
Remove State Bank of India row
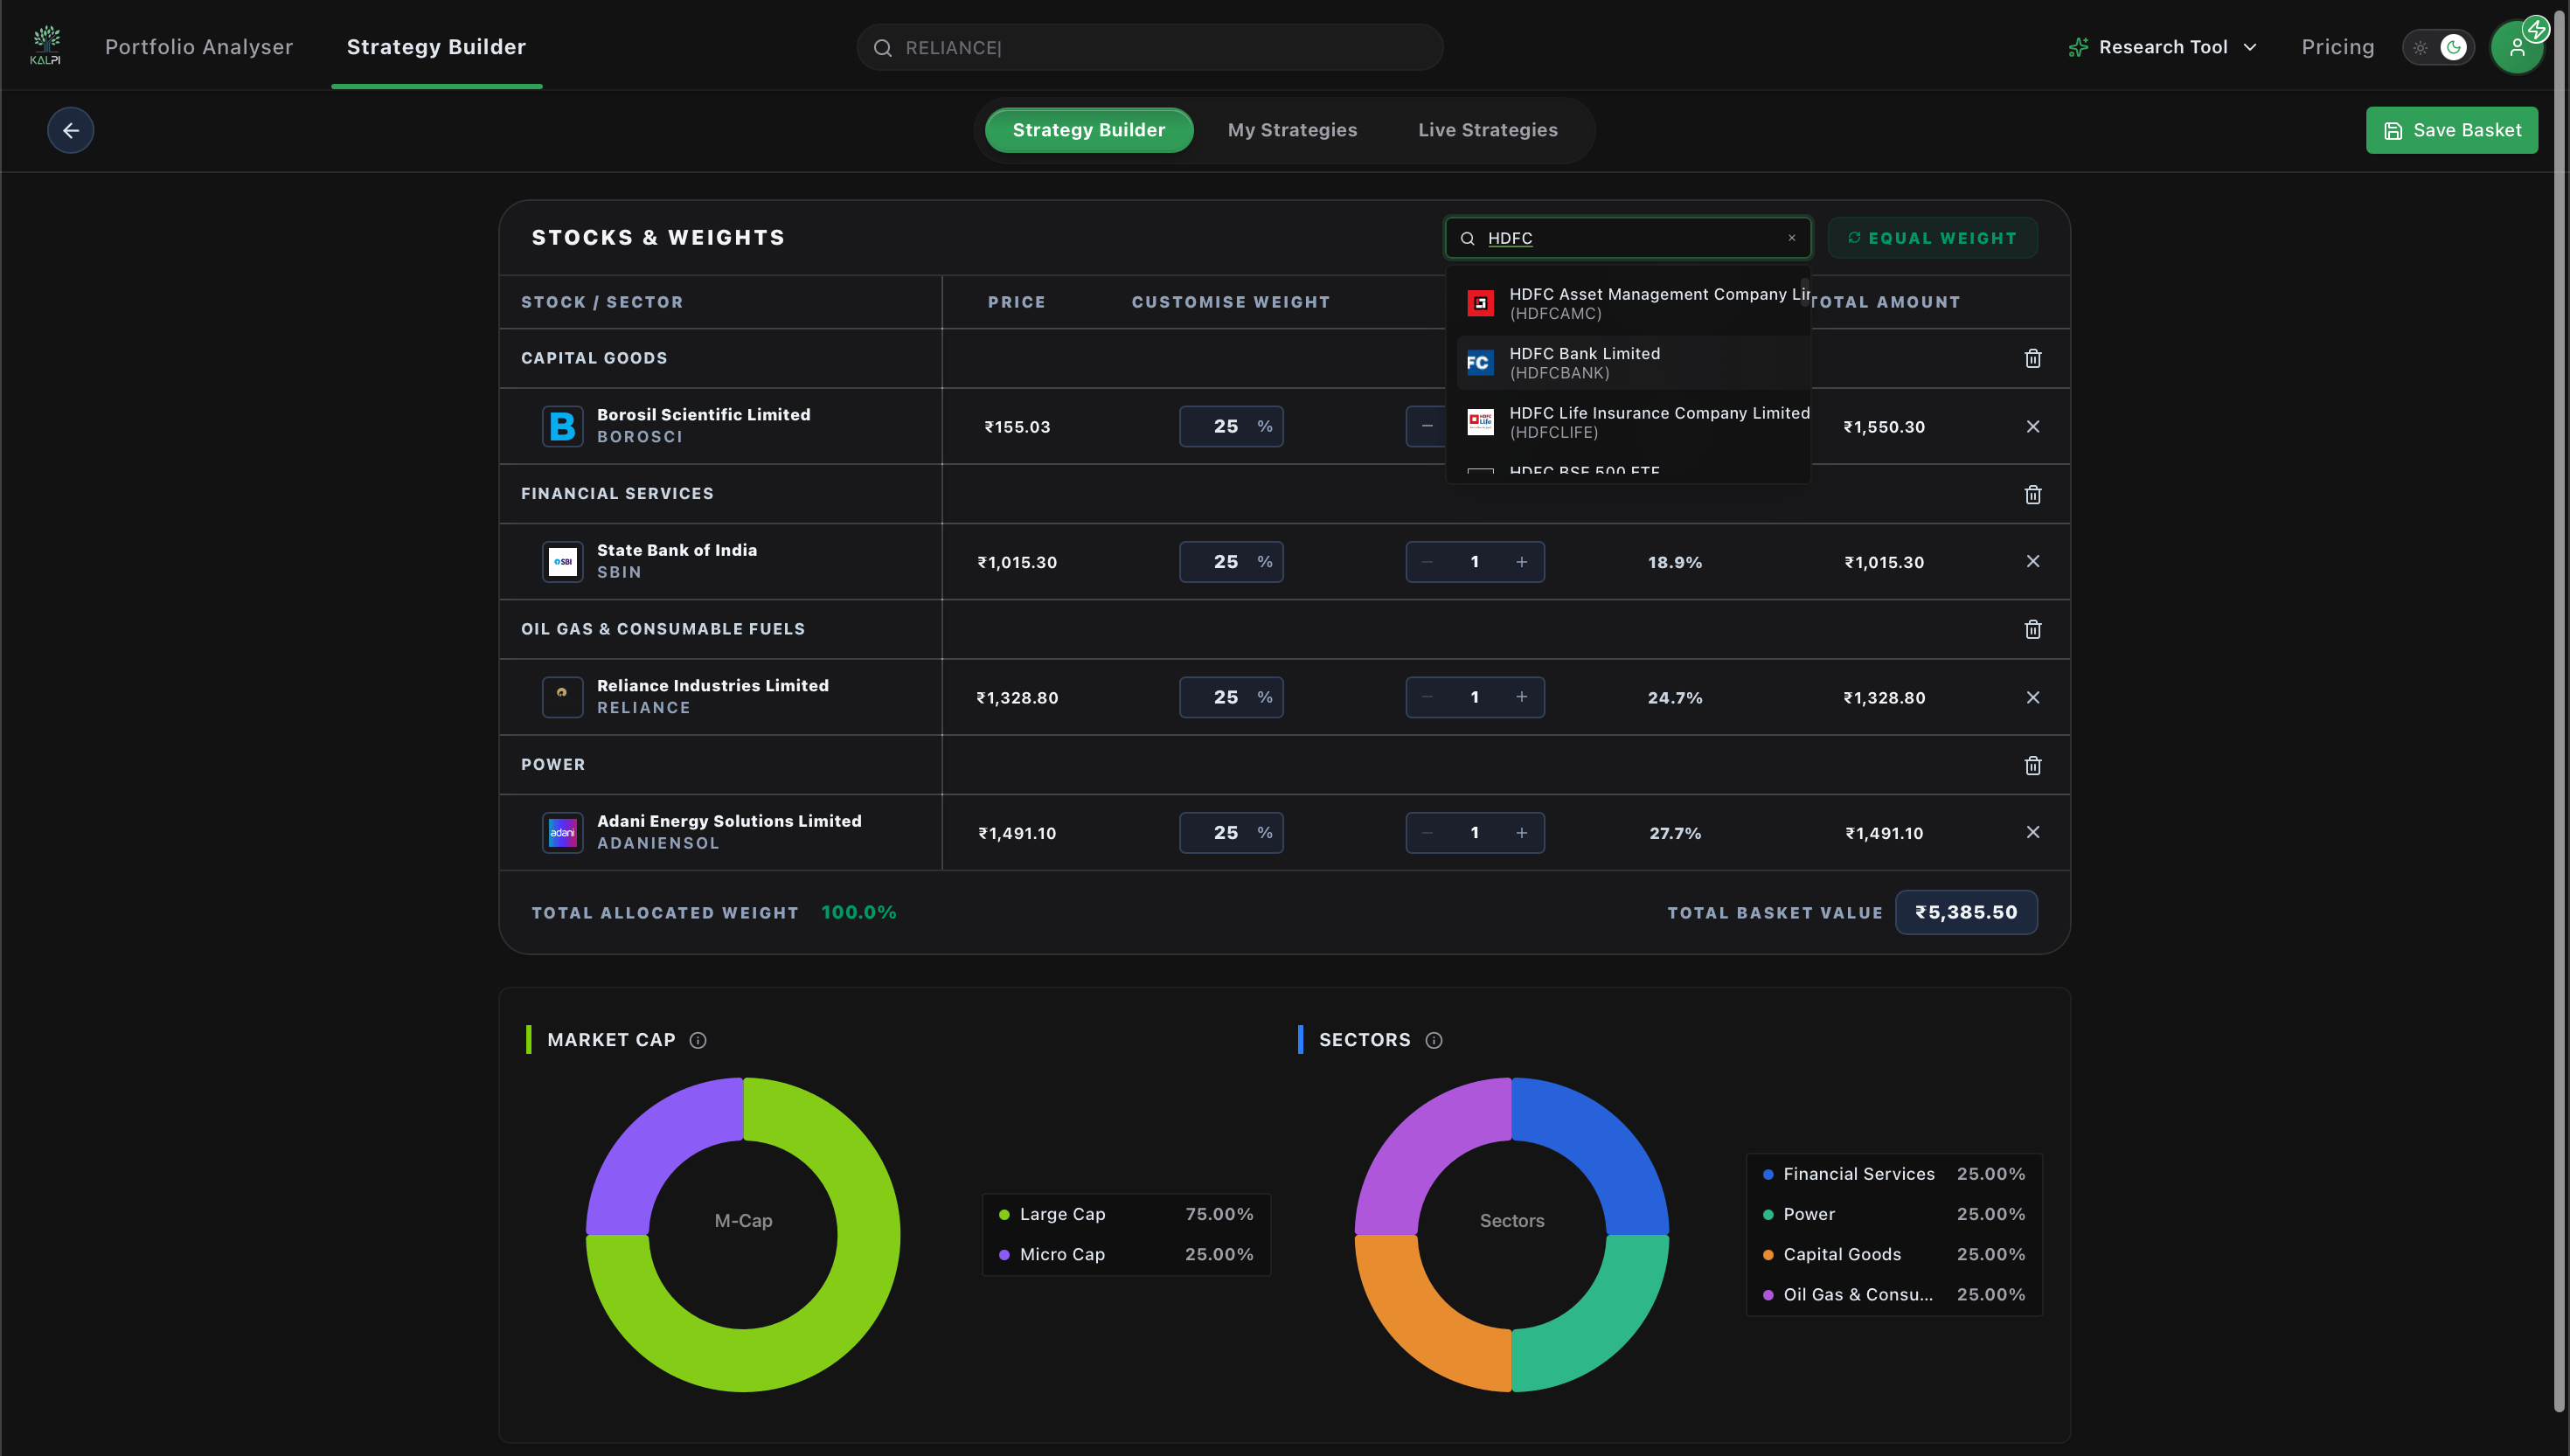(x=2032, y=561)
